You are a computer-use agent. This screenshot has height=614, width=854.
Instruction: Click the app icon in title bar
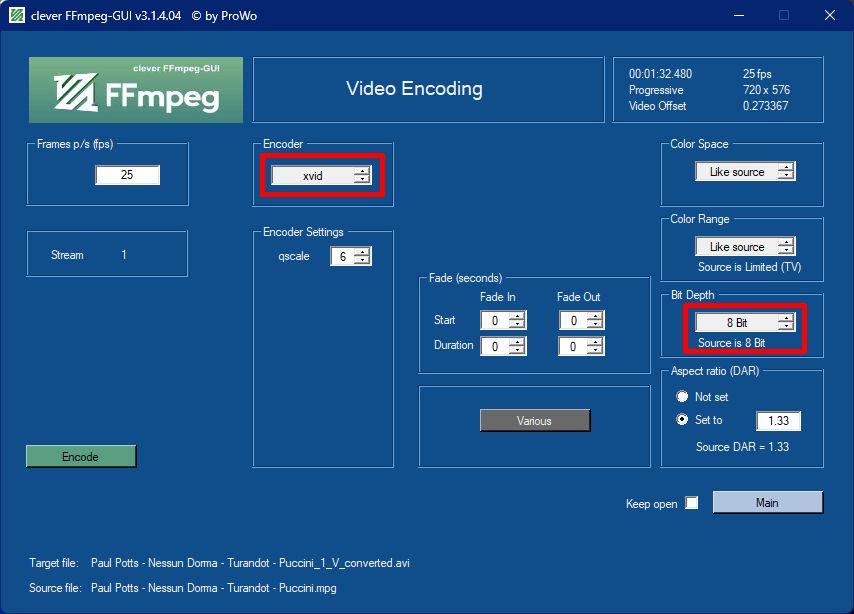coord(17,15)
